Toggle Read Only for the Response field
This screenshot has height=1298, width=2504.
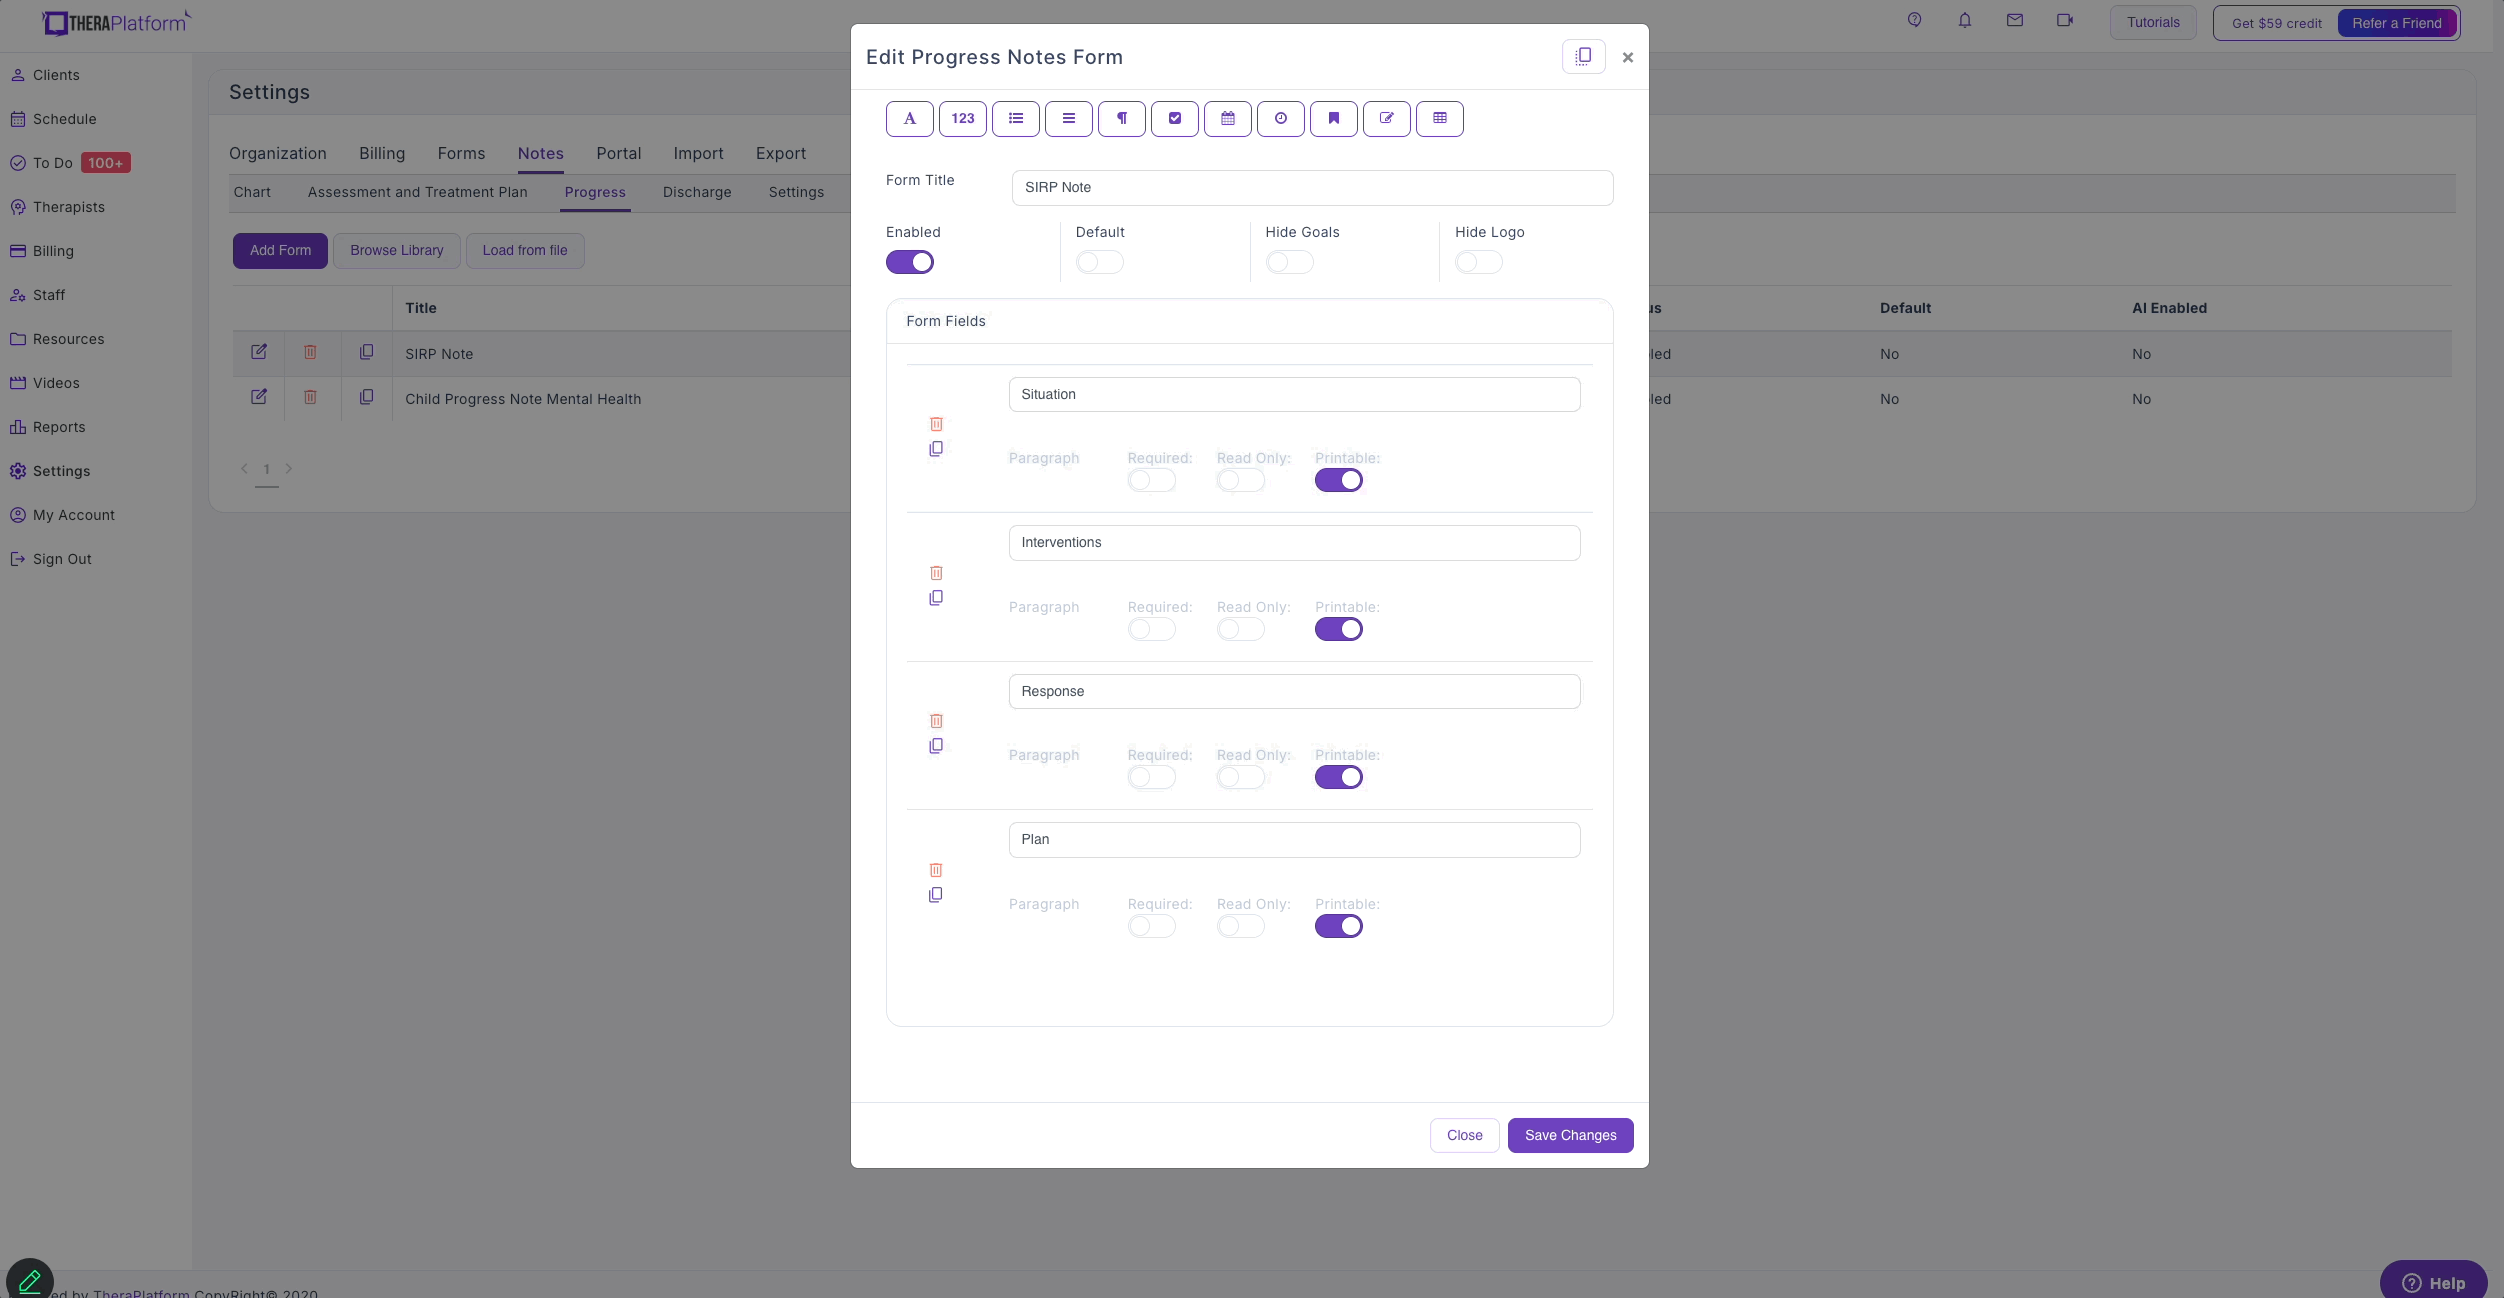pyautogui.click(x=1241, y=777)
